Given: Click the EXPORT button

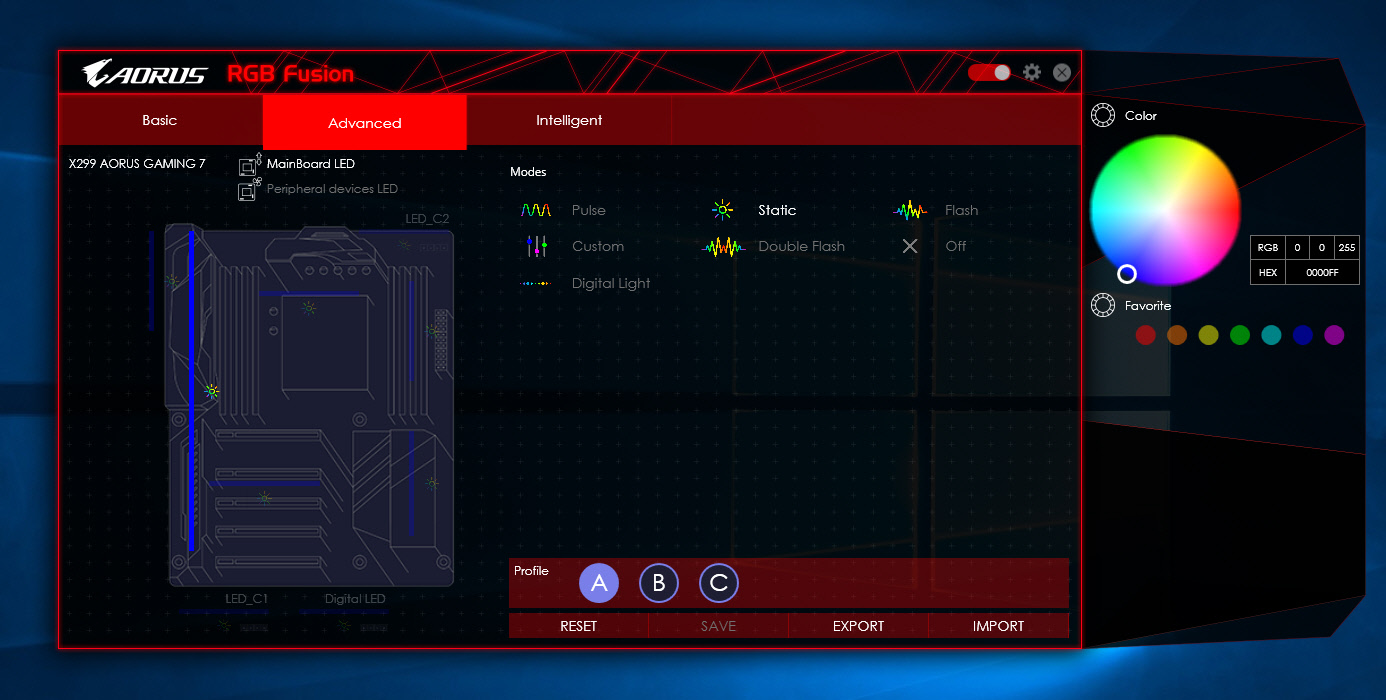Looking at the screenshot, I should pos(858,626).
